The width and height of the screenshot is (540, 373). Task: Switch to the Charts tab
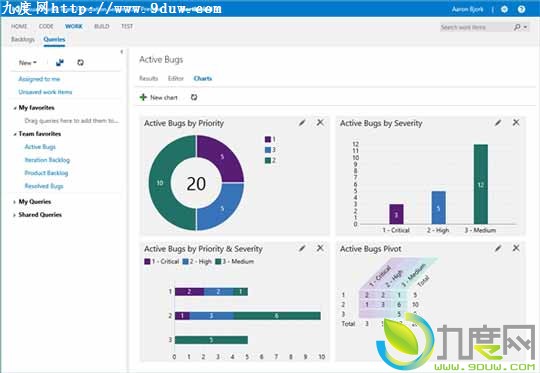(202, 79)
